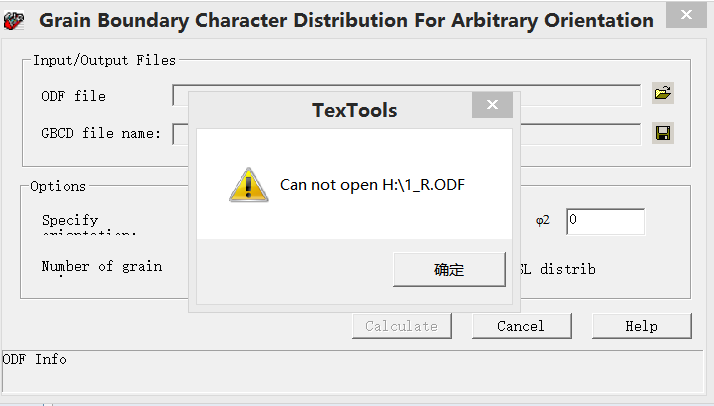Open Help for this dialog
This screenshot has height=406, width=714.
click(641, 326)
